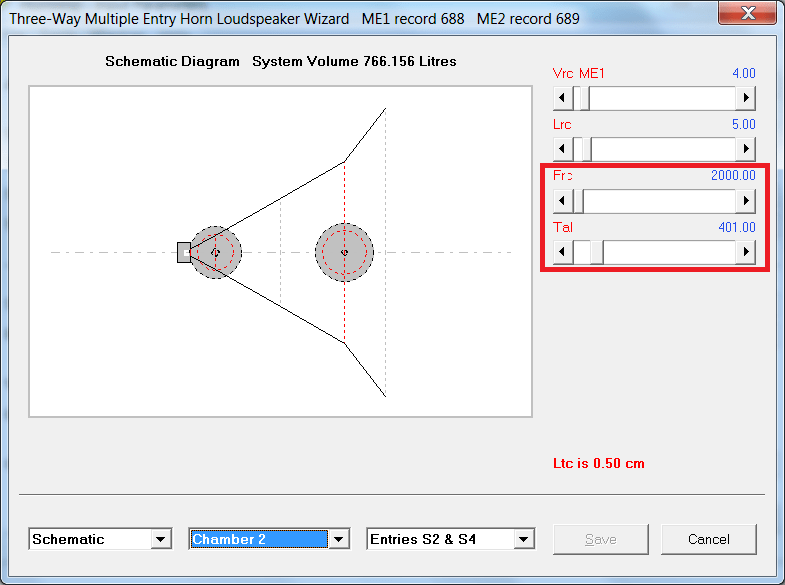Click the Tal slider thumb
This screenshot has height=585, width=785.
coord(596,252)
